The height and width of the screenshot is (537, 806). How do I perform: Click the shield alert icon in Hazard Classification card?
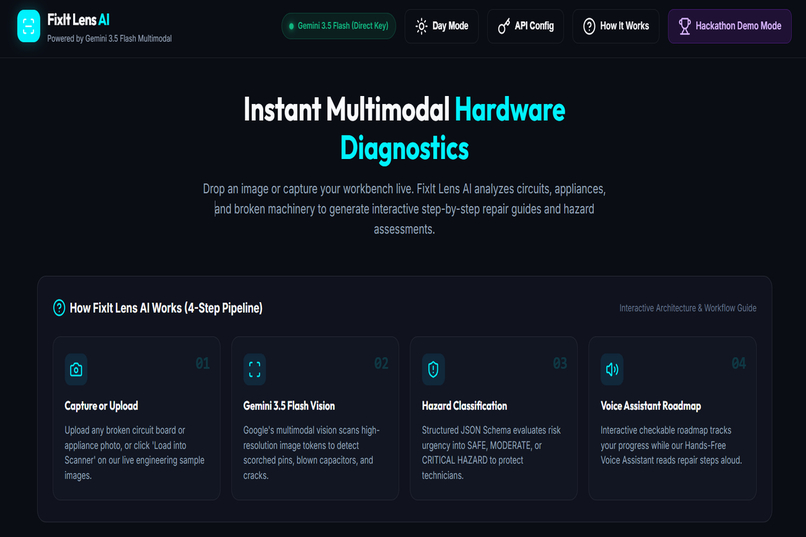tap(433, 369)
